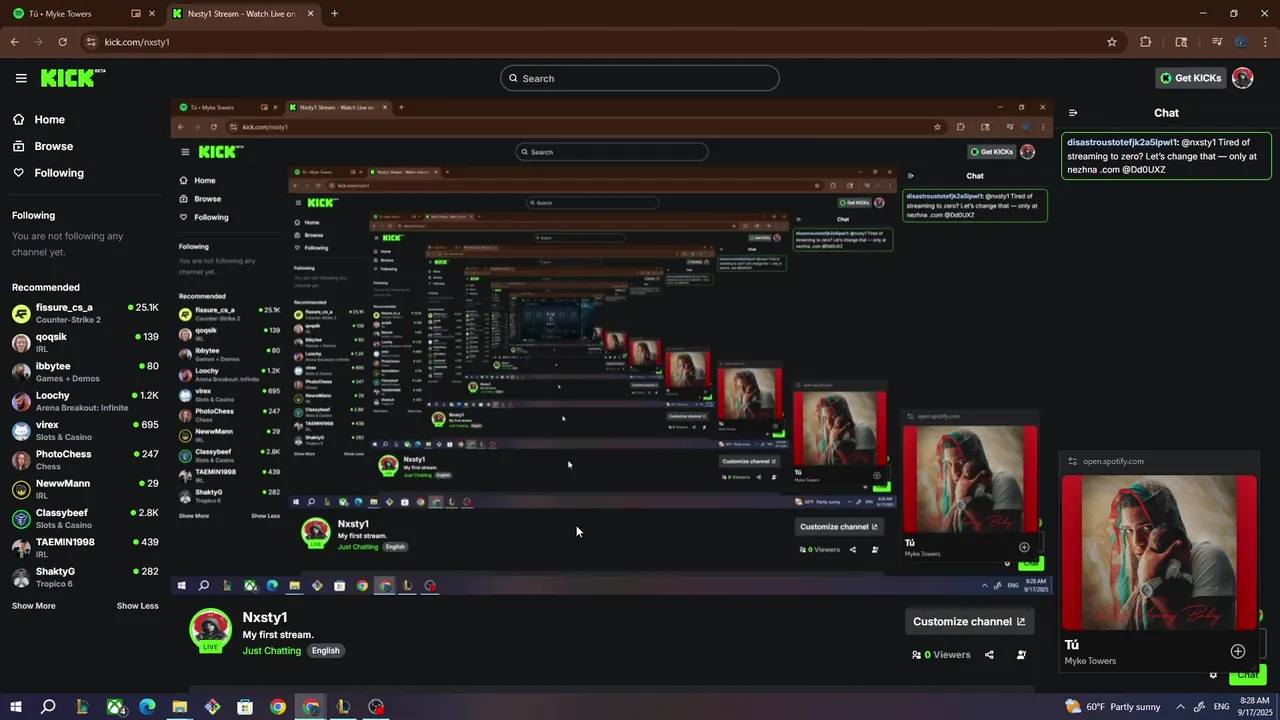Open the 60°F Partly sunny weather widget
Viewport: 1280px width, 720px height.
pos(1113,707)
